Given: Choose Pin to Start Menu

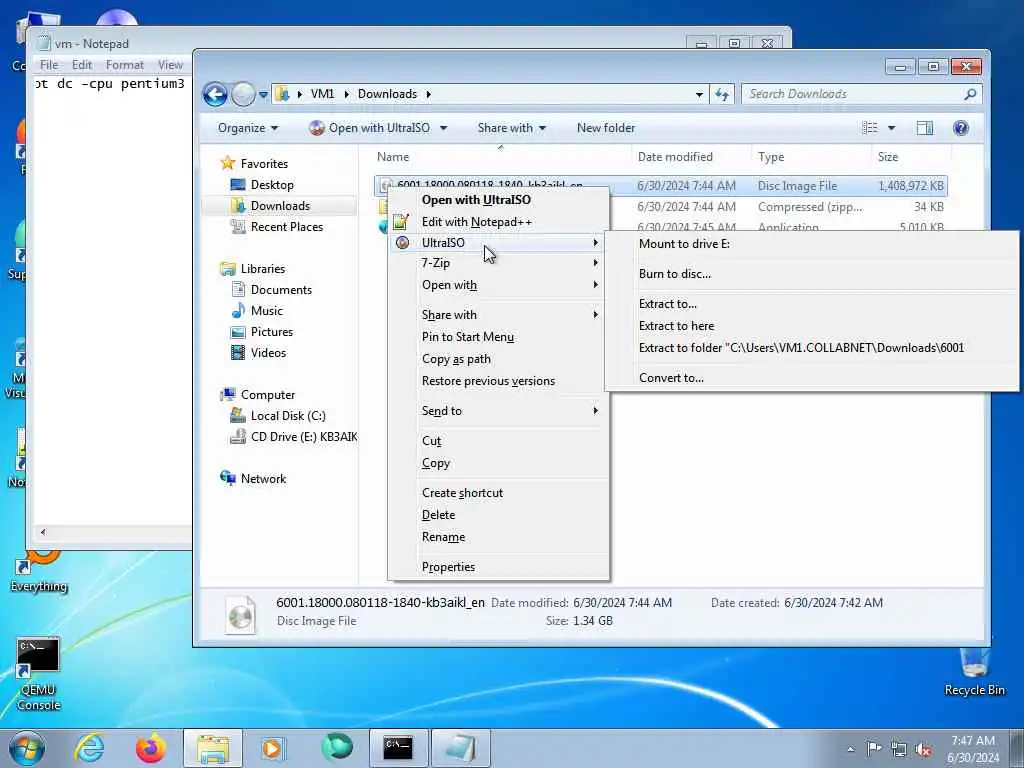Looking at the screenshot, I should pos(498,337).
